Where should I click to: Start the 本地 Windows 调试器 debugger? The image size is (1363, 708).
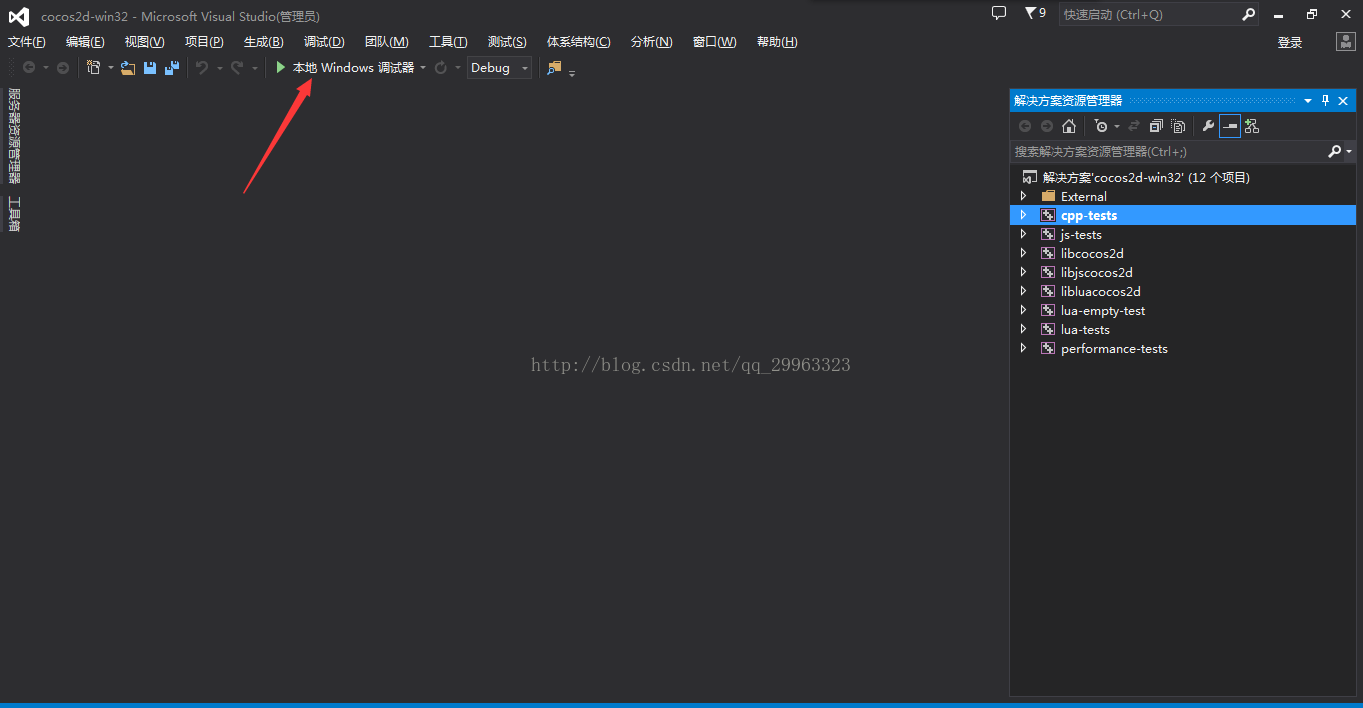click(x=345, y=68)
